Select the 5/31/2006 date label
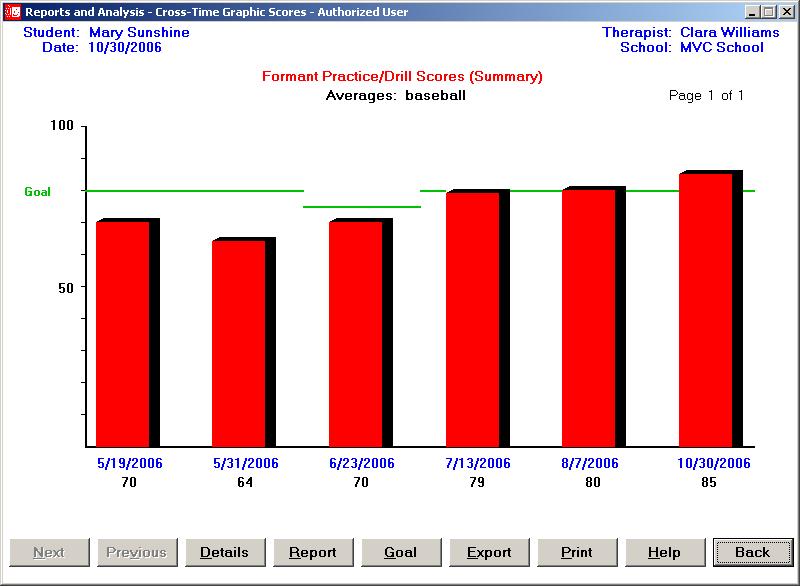Image resolution: width=800 pixels, height=586 pixels. [246, 463]
